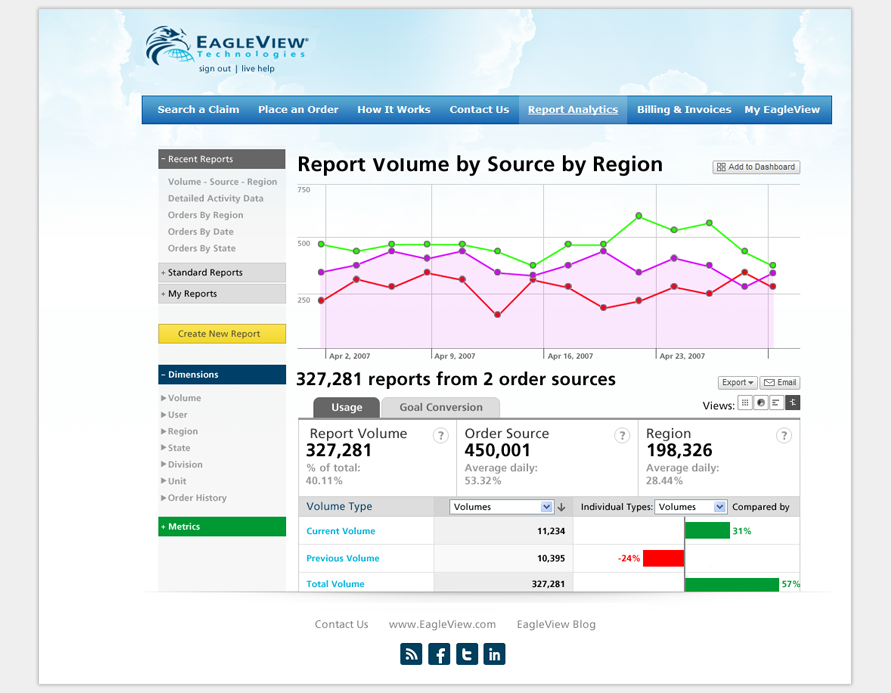Image resolution: width=891 pixels, height=693 pixels.
Task: Click the sort arrow beside Volumes dropdown
Action: (x=561, y=507)
